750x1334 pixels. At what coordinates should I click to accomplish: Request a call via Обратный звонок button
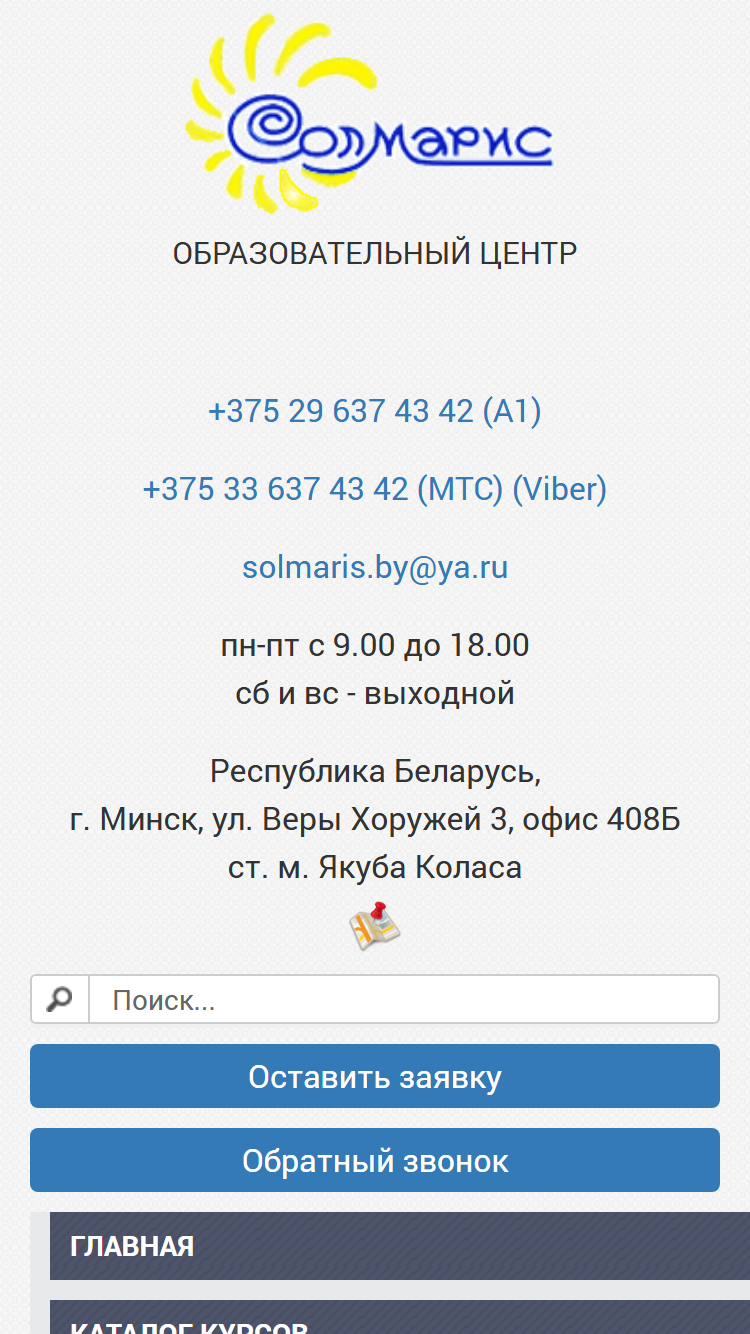point(375,1160)
